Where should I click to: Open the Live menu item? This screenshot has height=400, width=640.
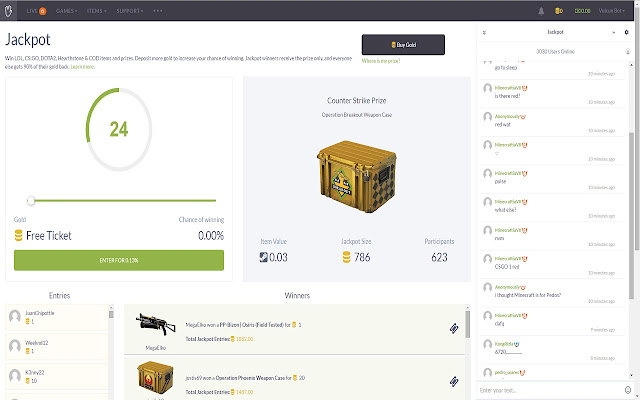[36, 11]
